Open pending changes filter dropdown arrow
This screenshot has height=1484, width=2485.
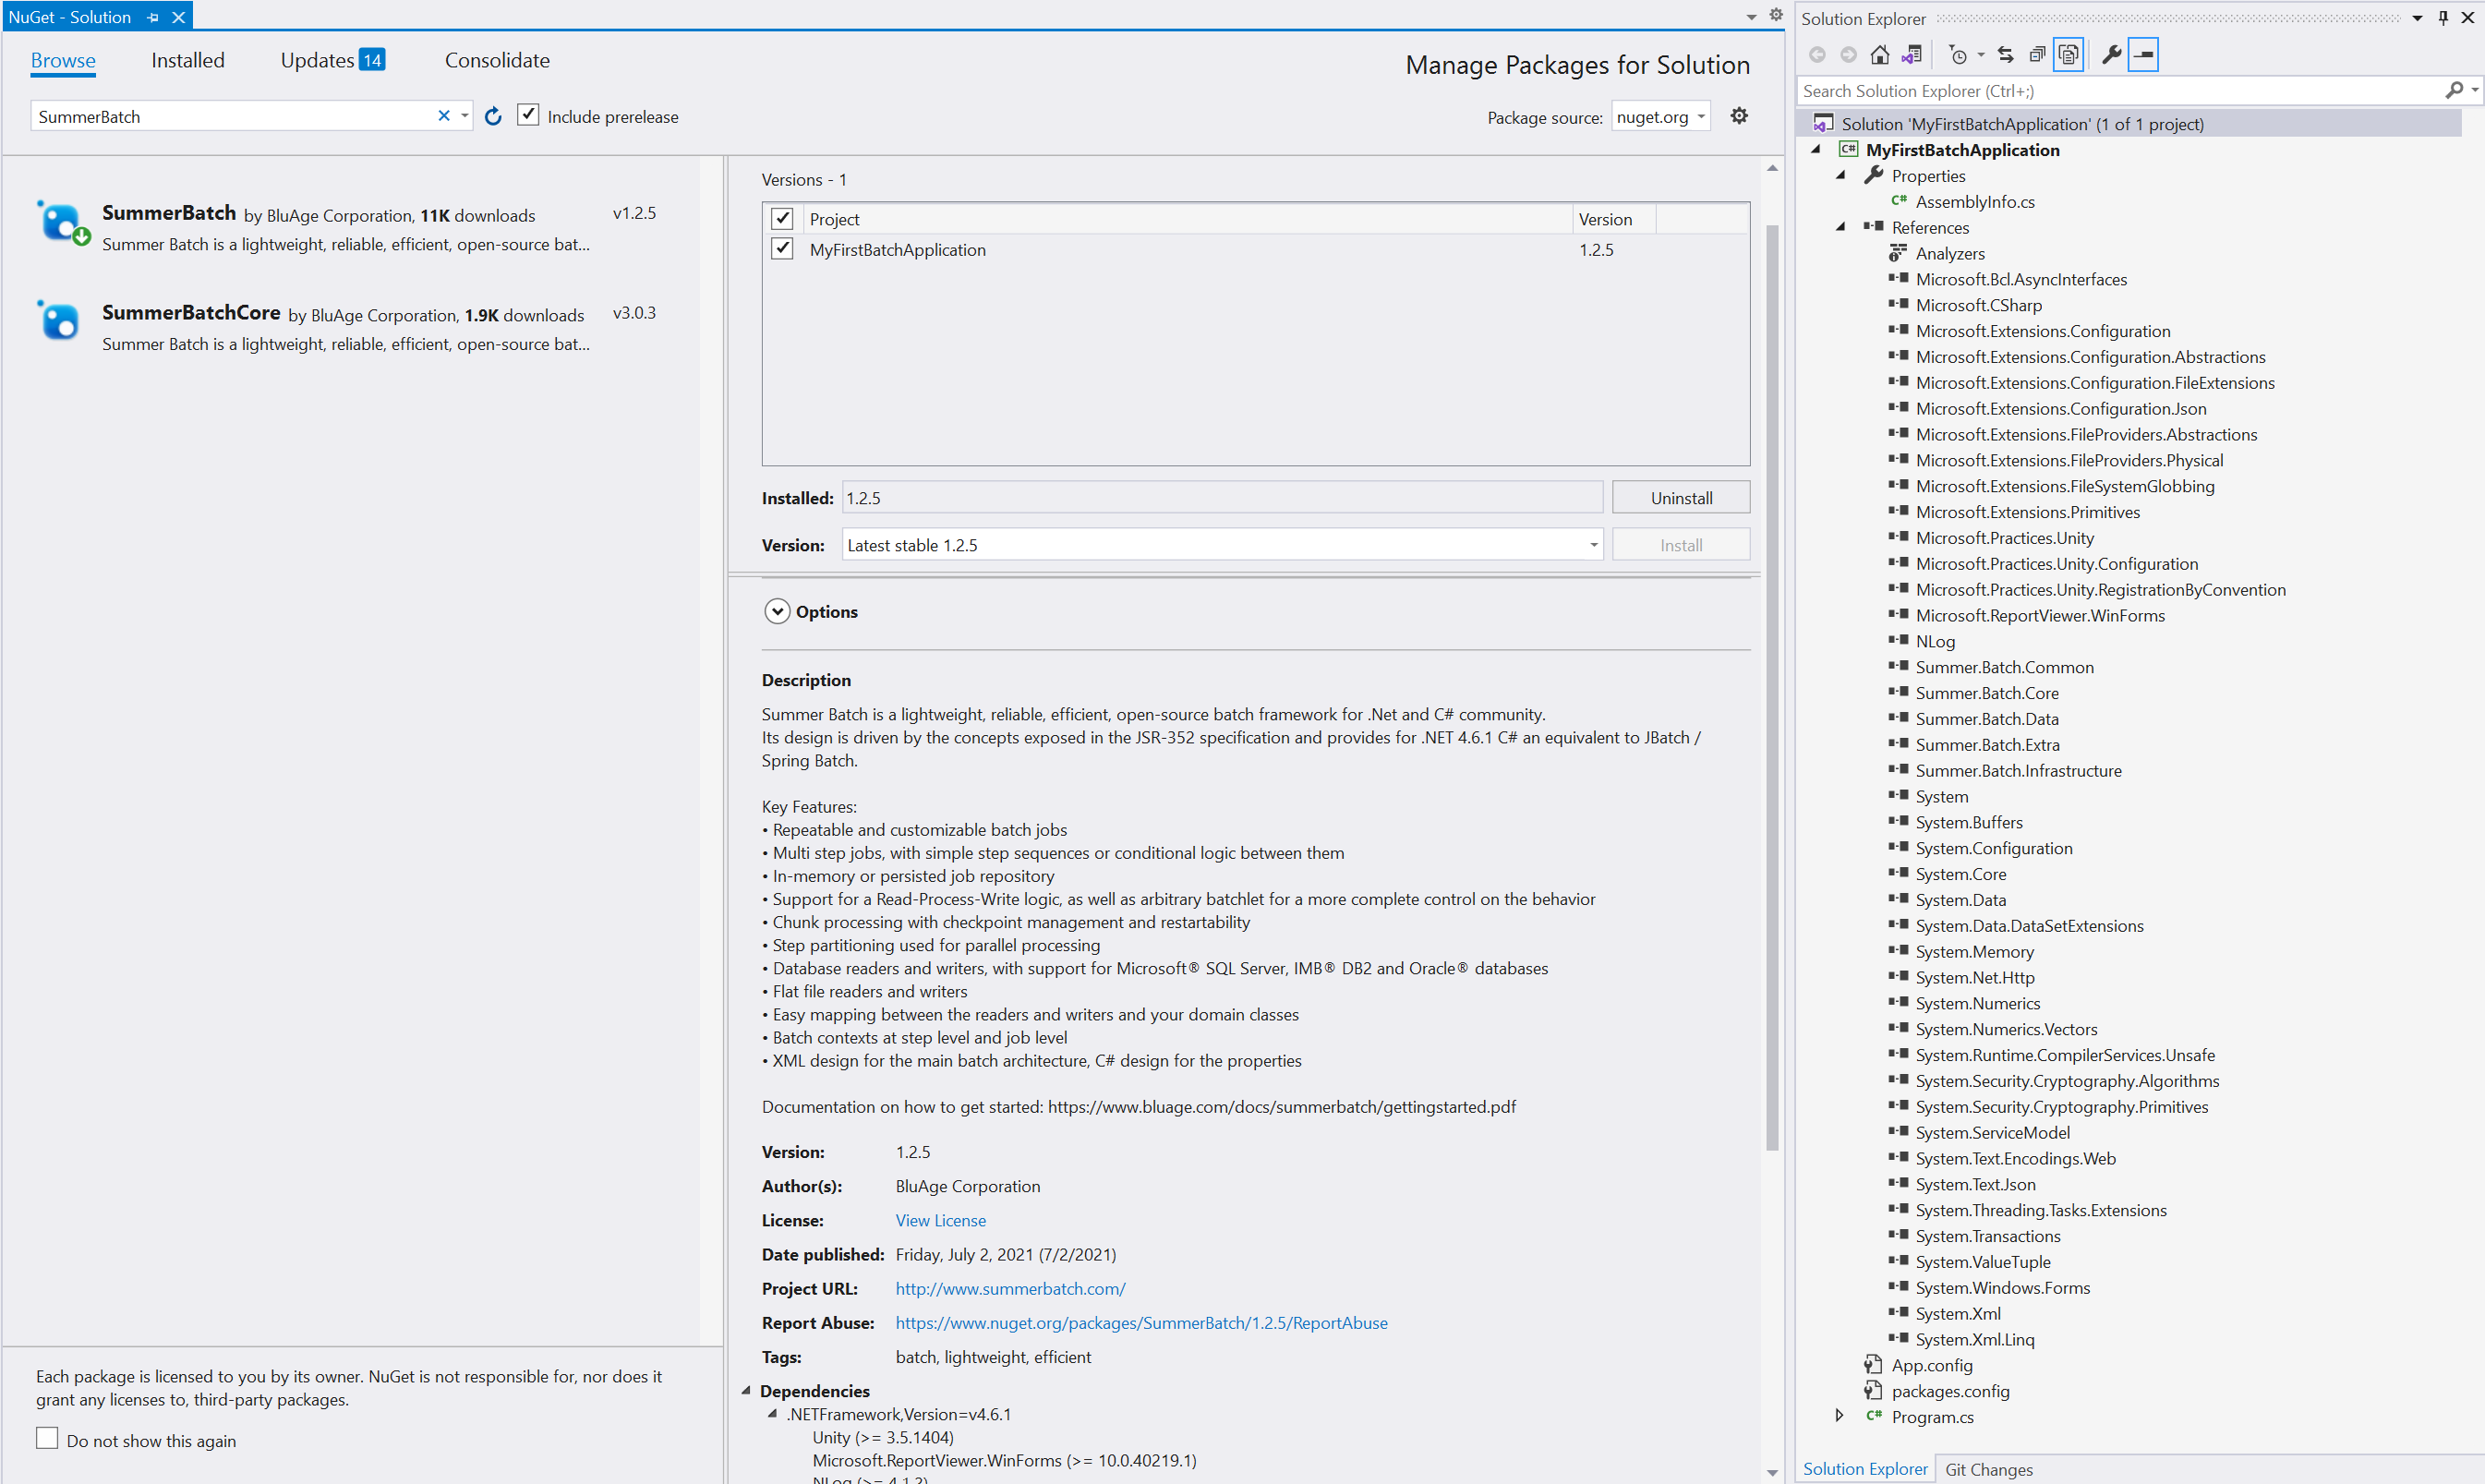pyautogui.click(x=1980, y=56)
